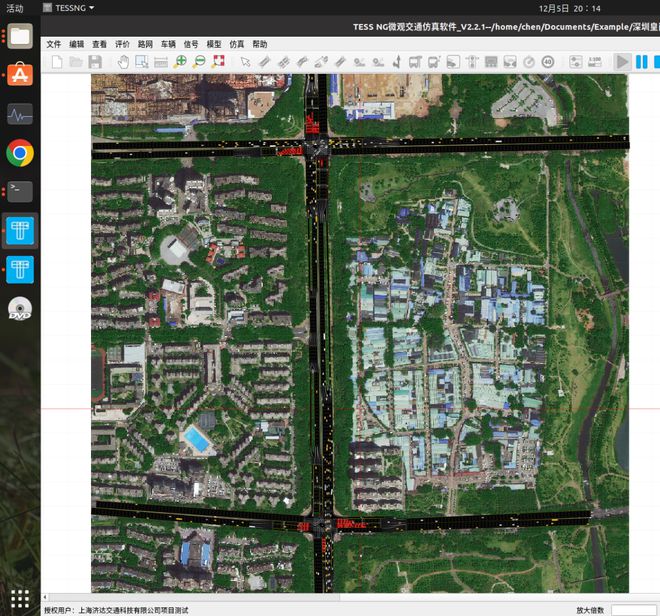
Task: Save the network with the floppy disk icon
Action: (95, 62)
